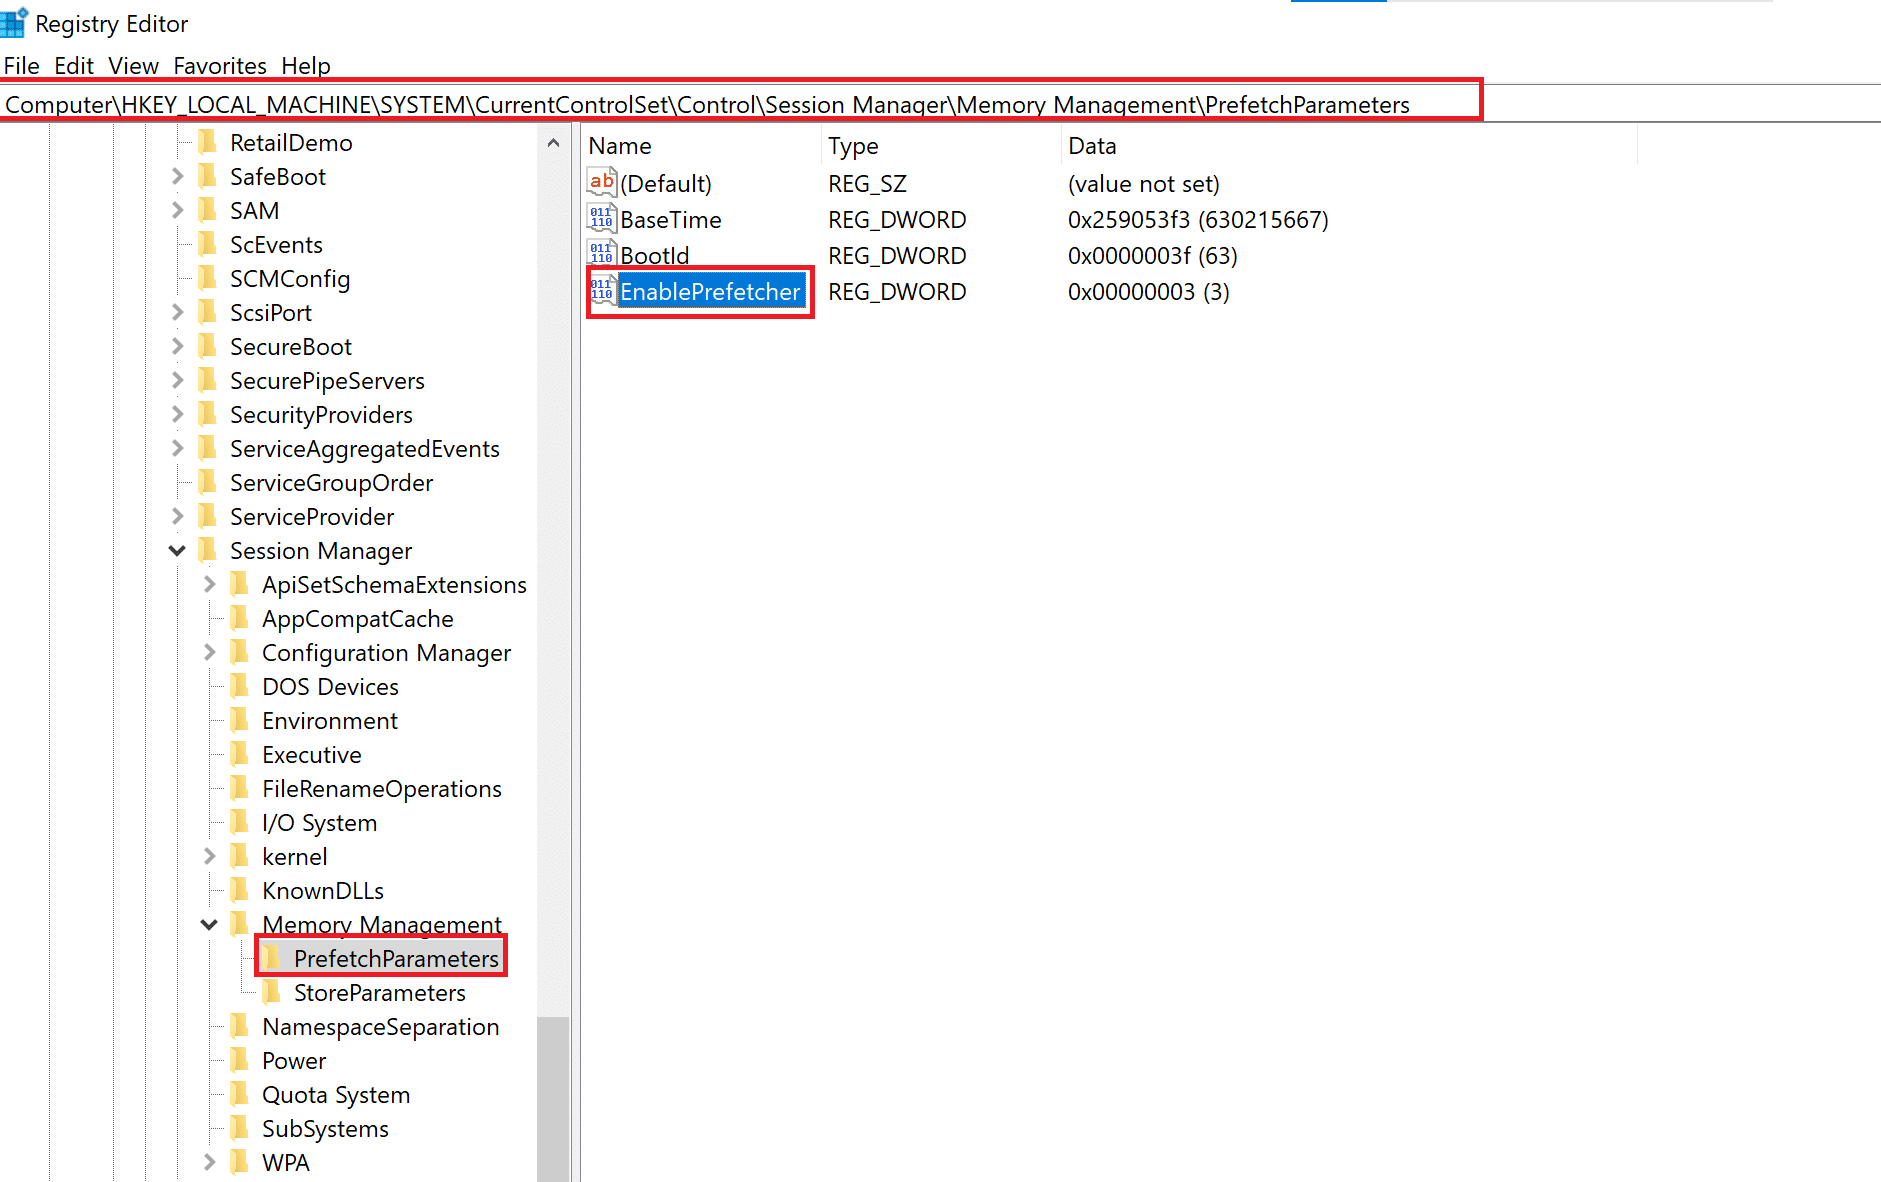Image resolution: width=1881 pixels, height=1182 pixels.
Task: Open the Favorites menu
Action: [219, 66]
